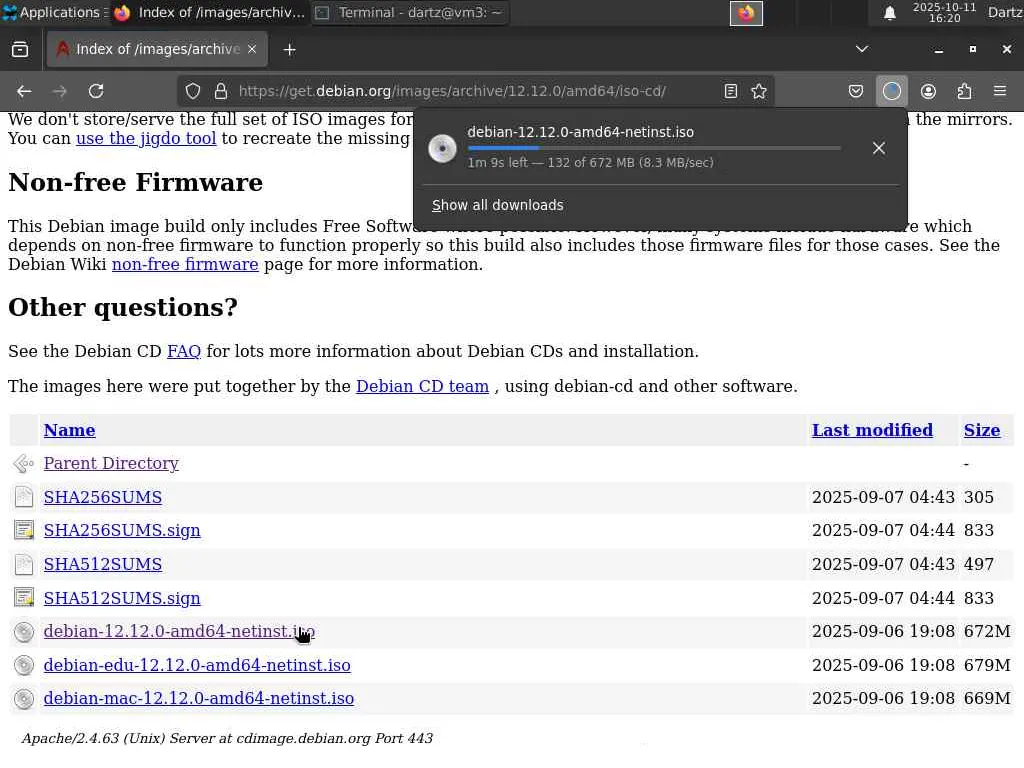Click Show all downloads
This screenshot has width=1024, height=768.
498,205
